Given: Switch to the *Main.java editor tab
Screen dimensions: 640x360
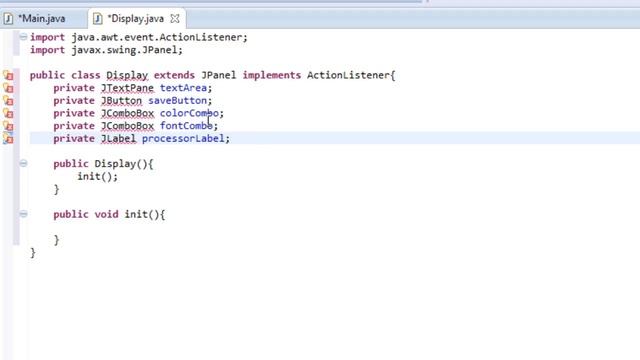Looking at the screenshot, I should (x=42, y=19).
